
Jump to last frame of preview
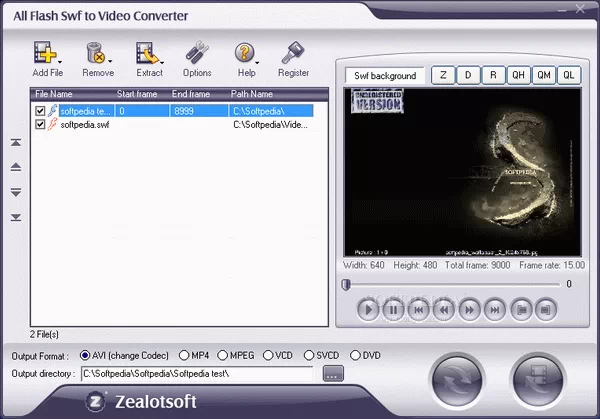pyautogui.click(x=495, y=310)
